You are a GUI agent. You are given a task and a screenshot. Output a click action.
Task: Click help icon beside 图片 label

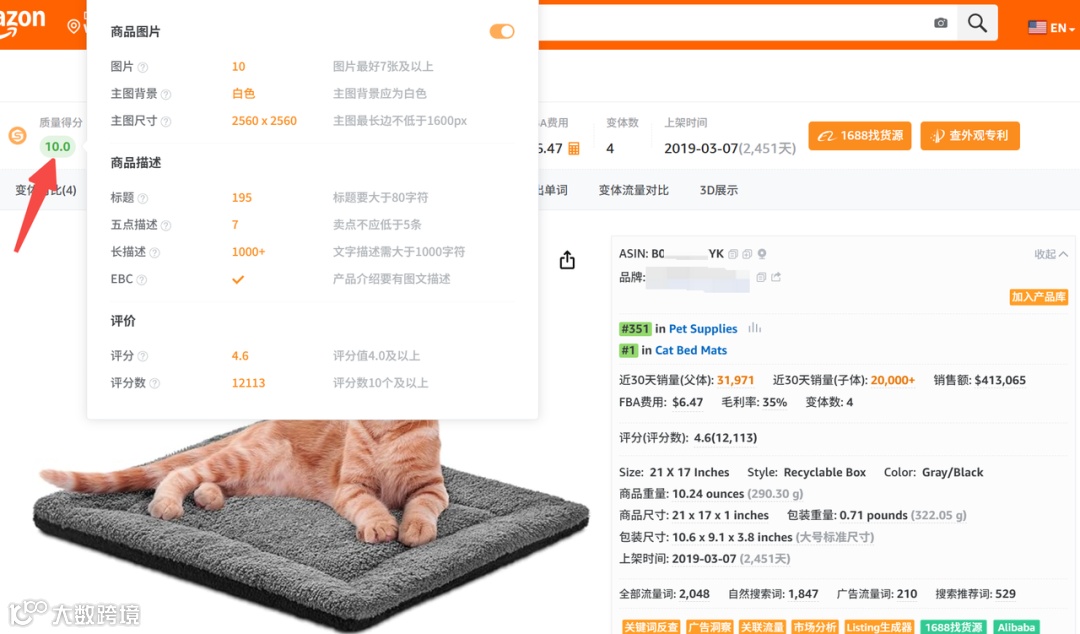point(143,68)
